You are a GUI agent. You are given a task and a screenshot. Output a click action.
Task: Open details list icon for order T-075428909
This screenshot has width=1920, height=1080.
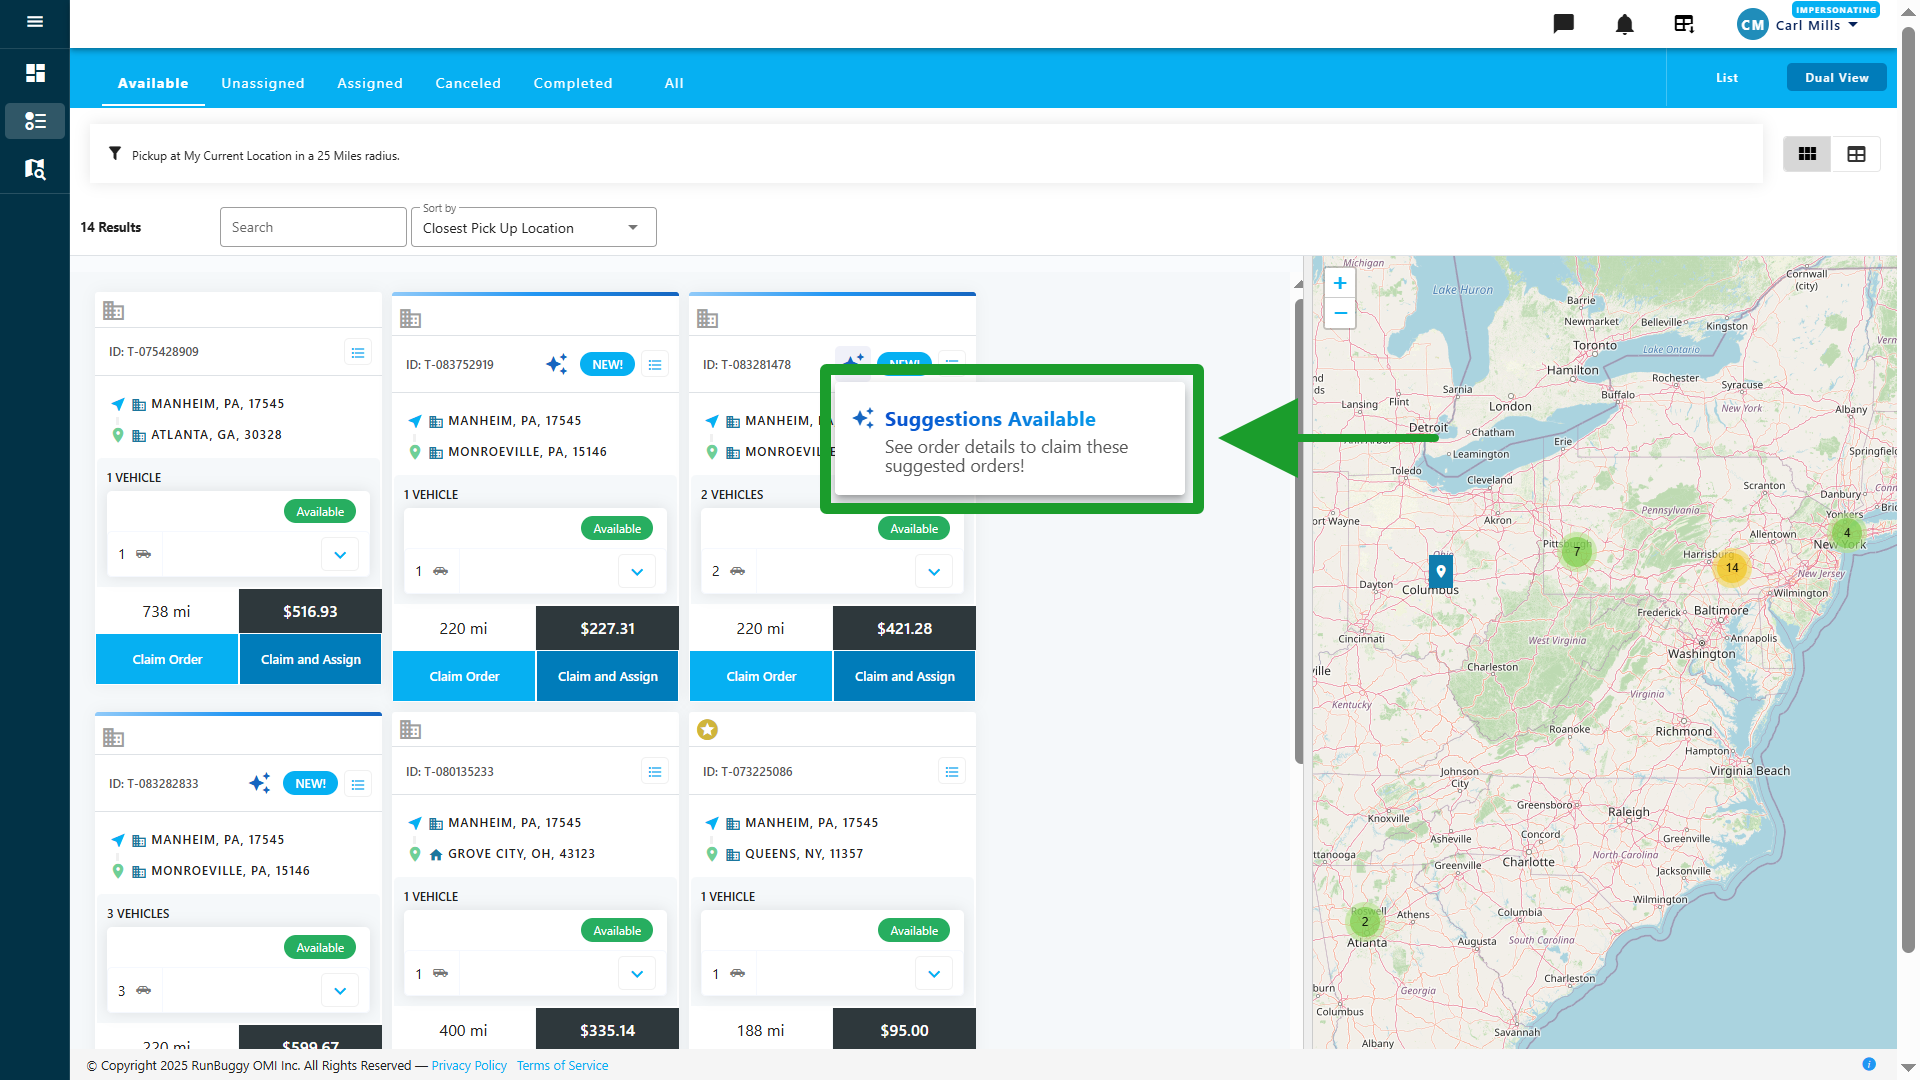[x=358, y=352]
